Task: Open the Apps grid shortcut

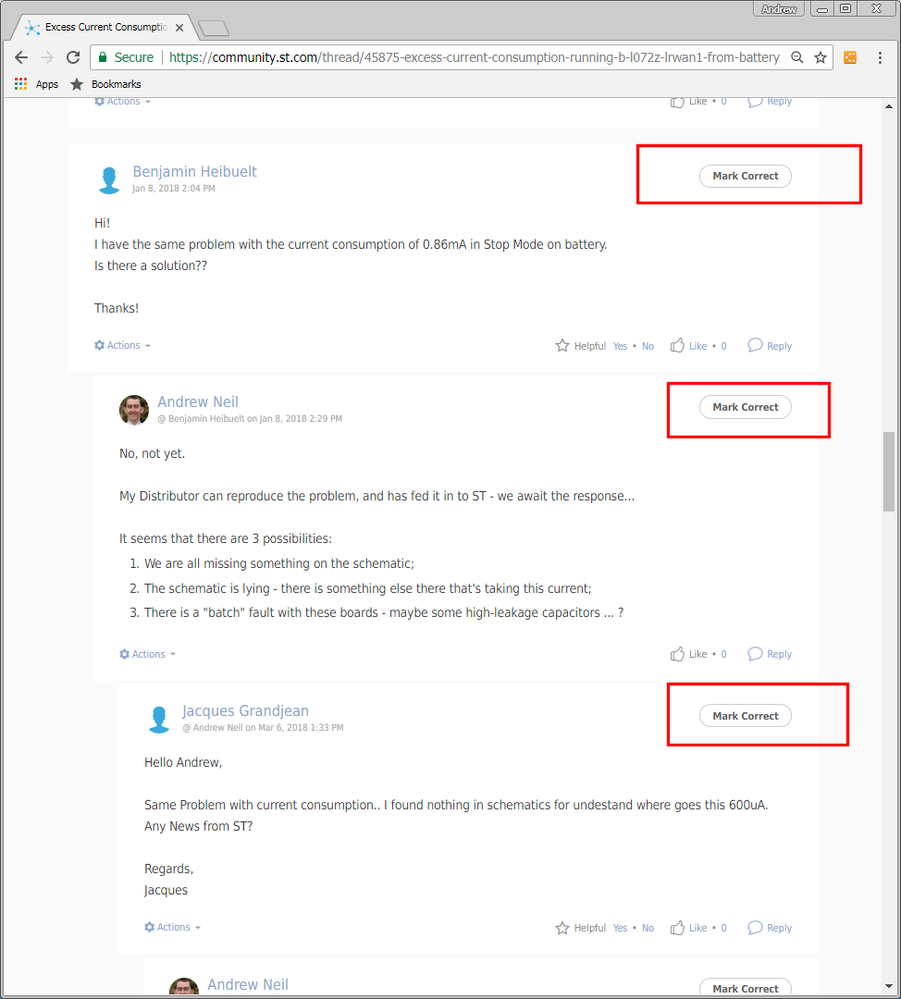Action: pyautogui.click(x=36, y=84)
